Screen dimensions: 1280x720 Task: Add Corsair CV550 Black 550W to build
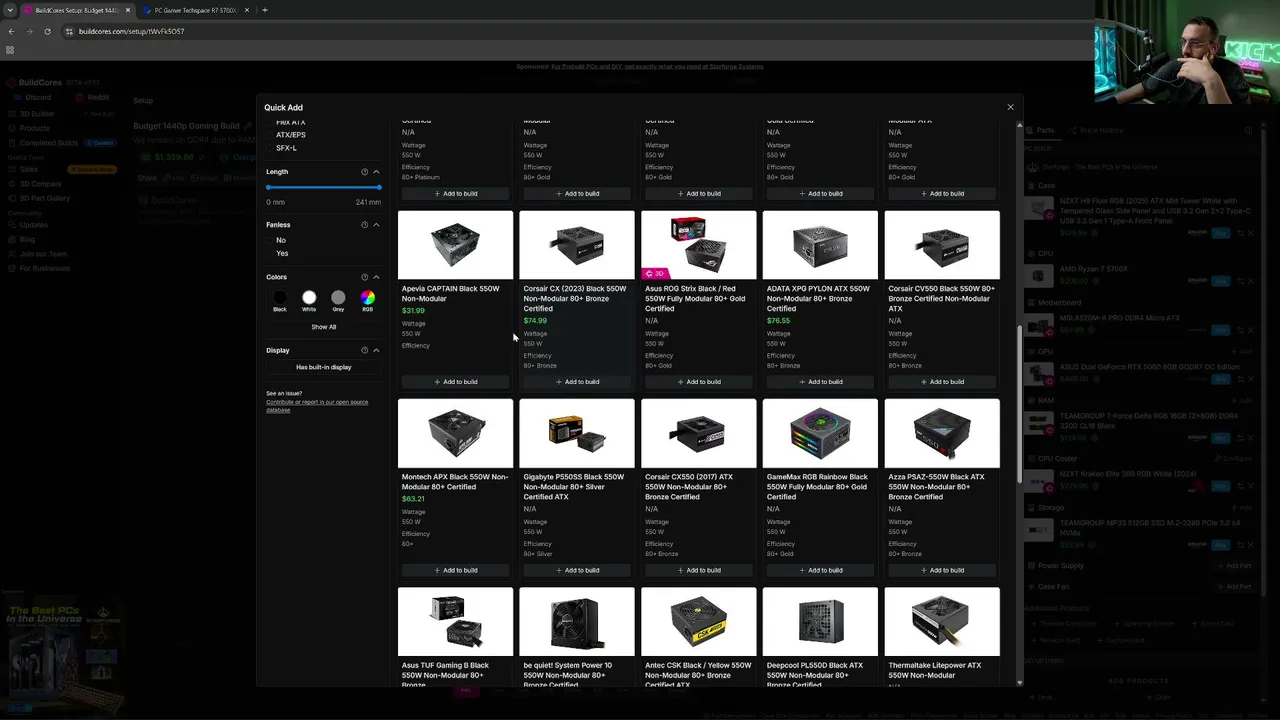tap(942, 382)
